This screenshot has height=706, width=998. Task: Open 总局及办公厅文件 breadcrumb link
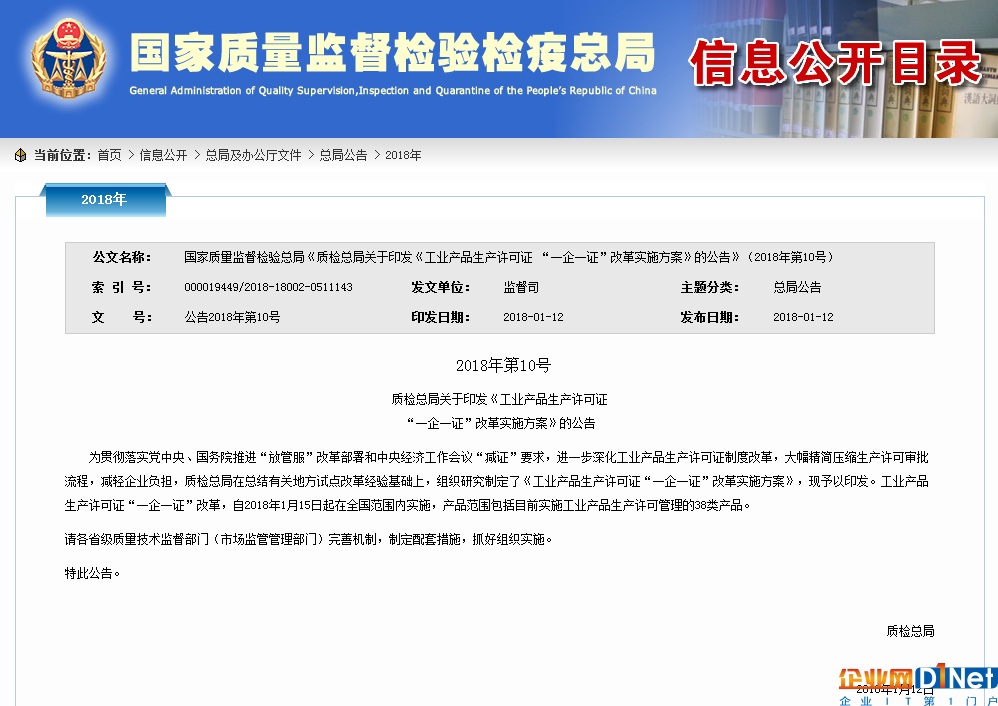[253, 155]
